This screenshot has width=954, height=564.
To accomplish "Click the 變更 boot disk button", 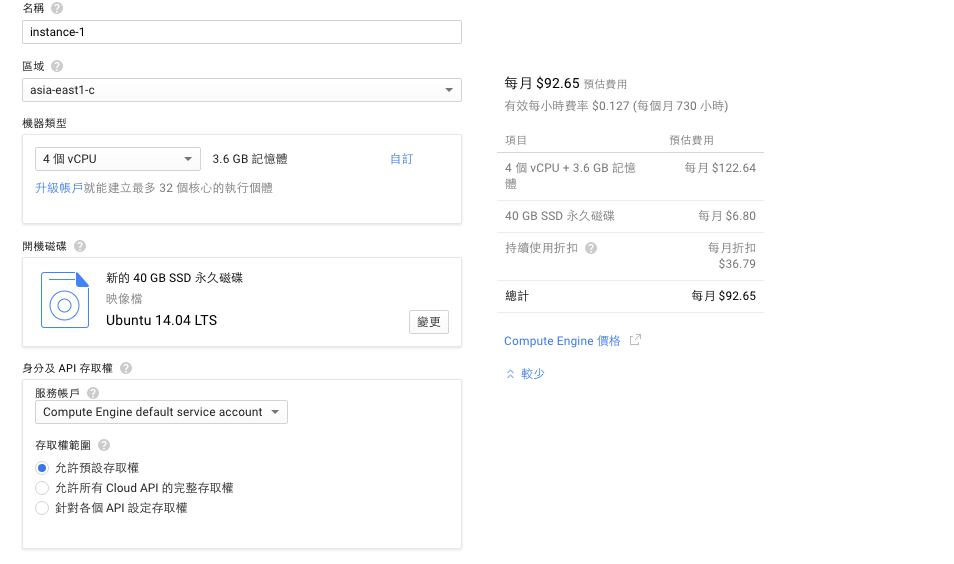I will click(x=429, y=322).
